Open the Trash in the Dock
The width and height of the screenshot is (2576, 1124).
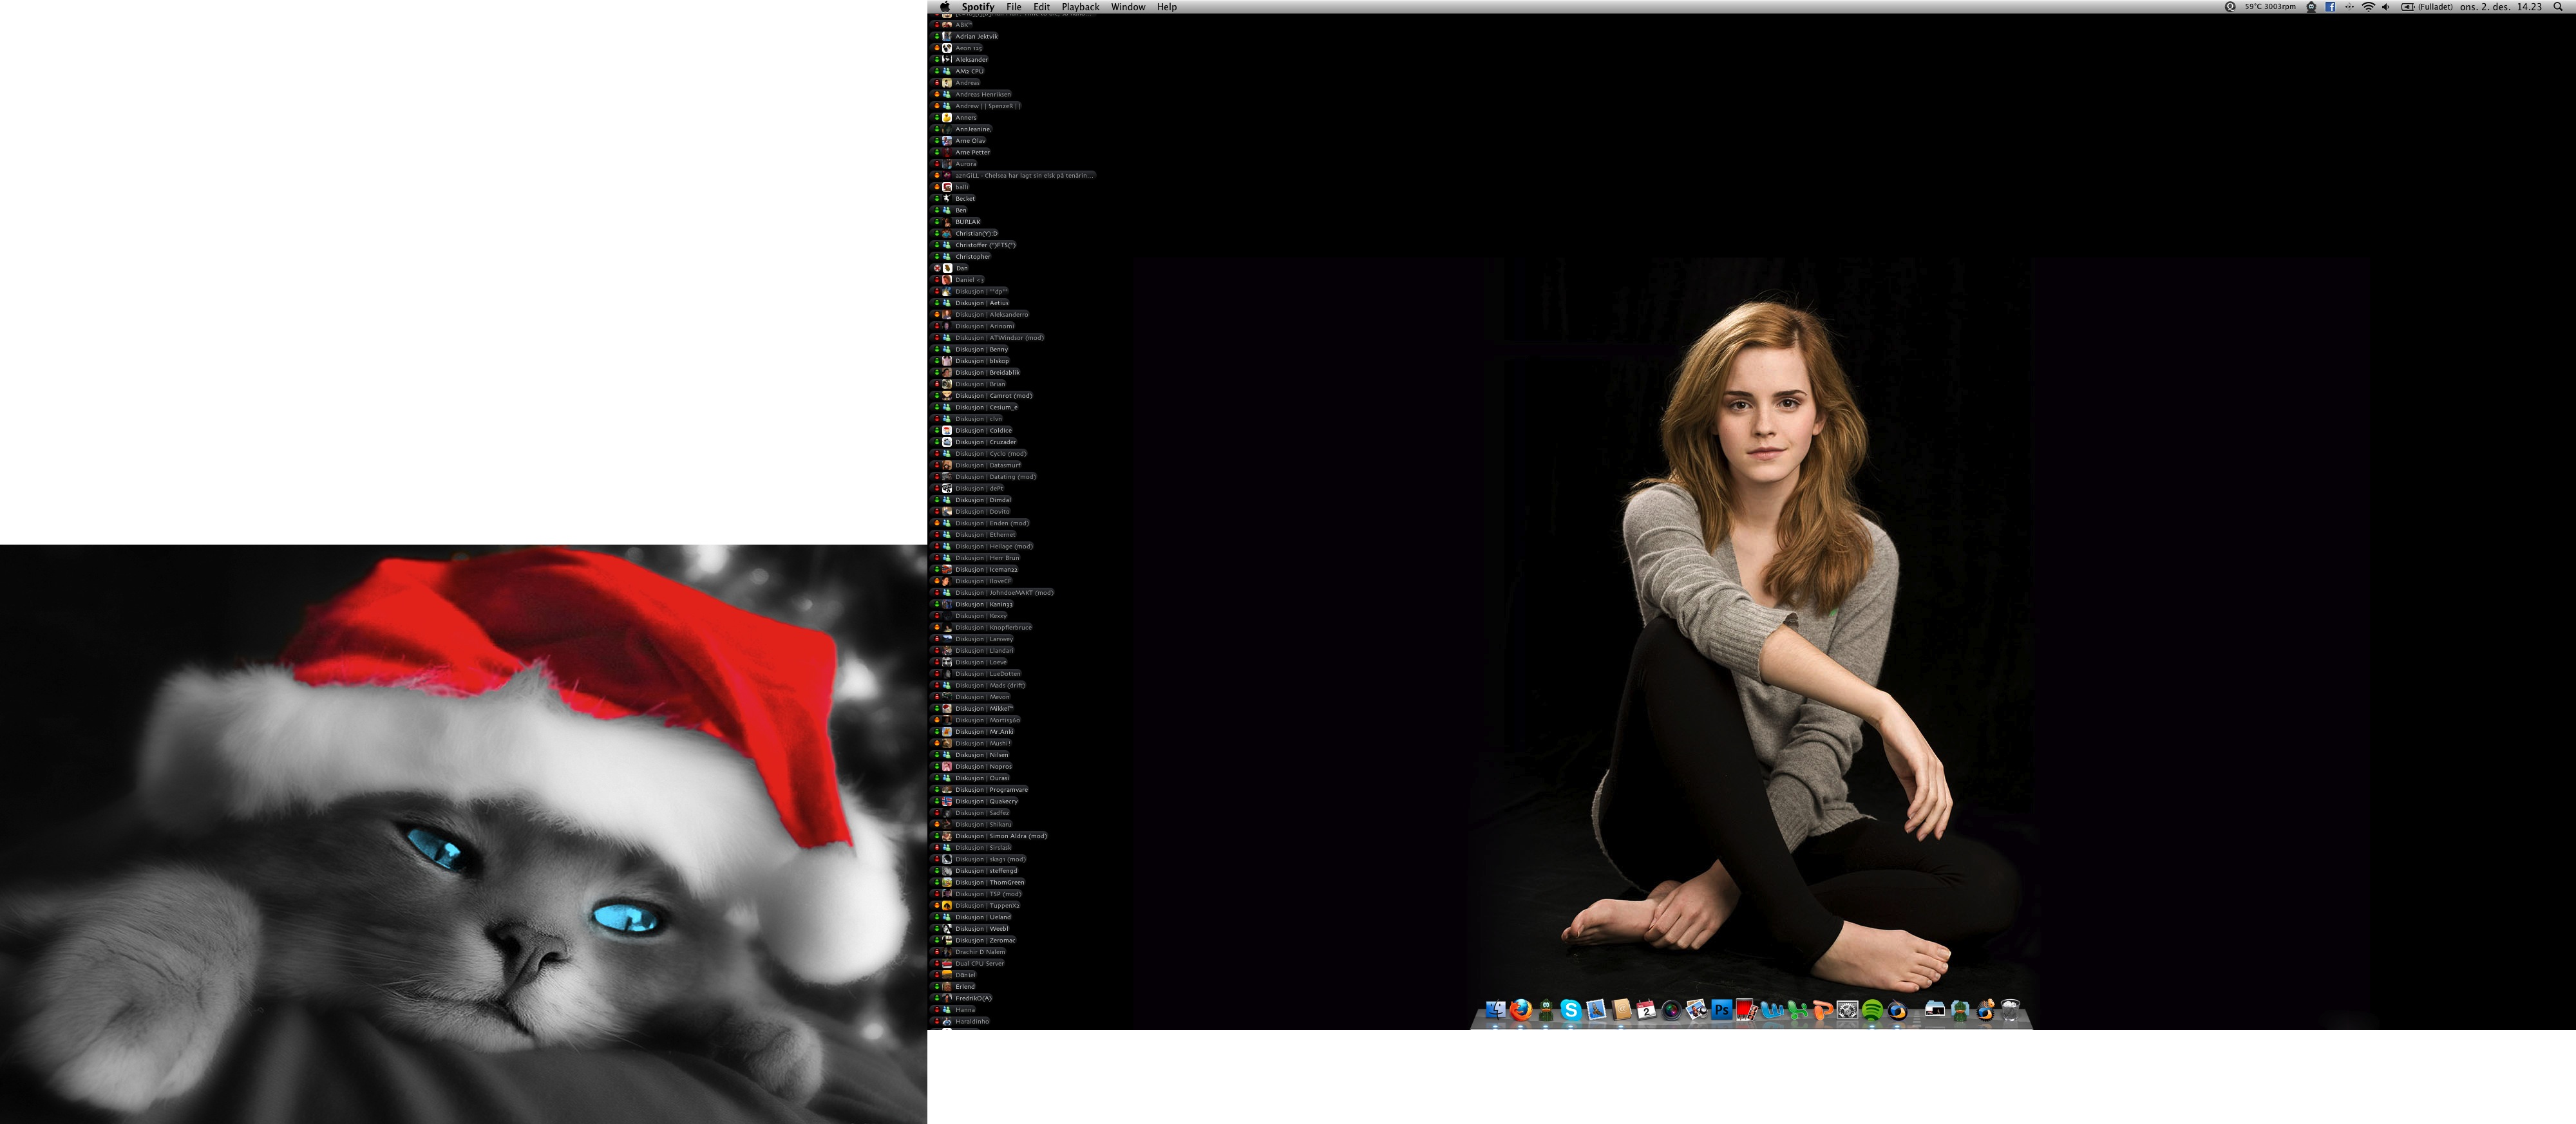(2011, 1010)
